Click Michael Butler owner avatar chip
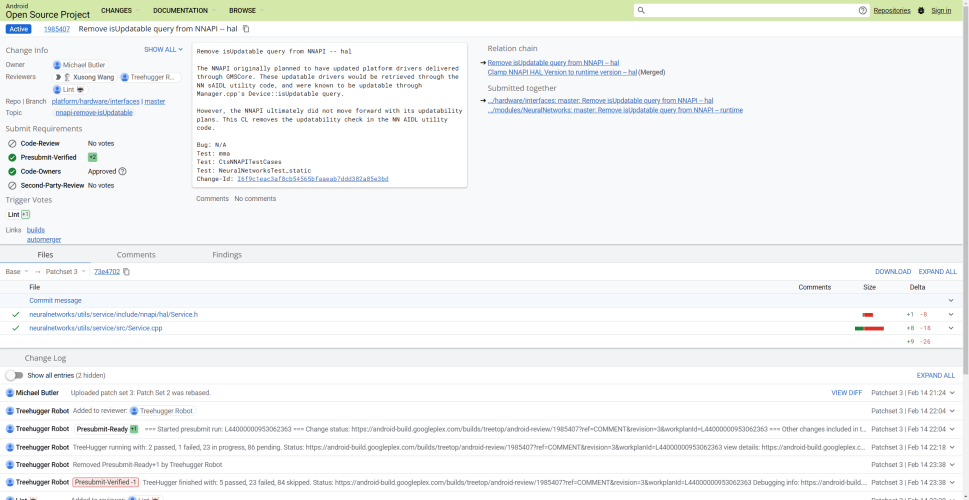 coord(80,65)
